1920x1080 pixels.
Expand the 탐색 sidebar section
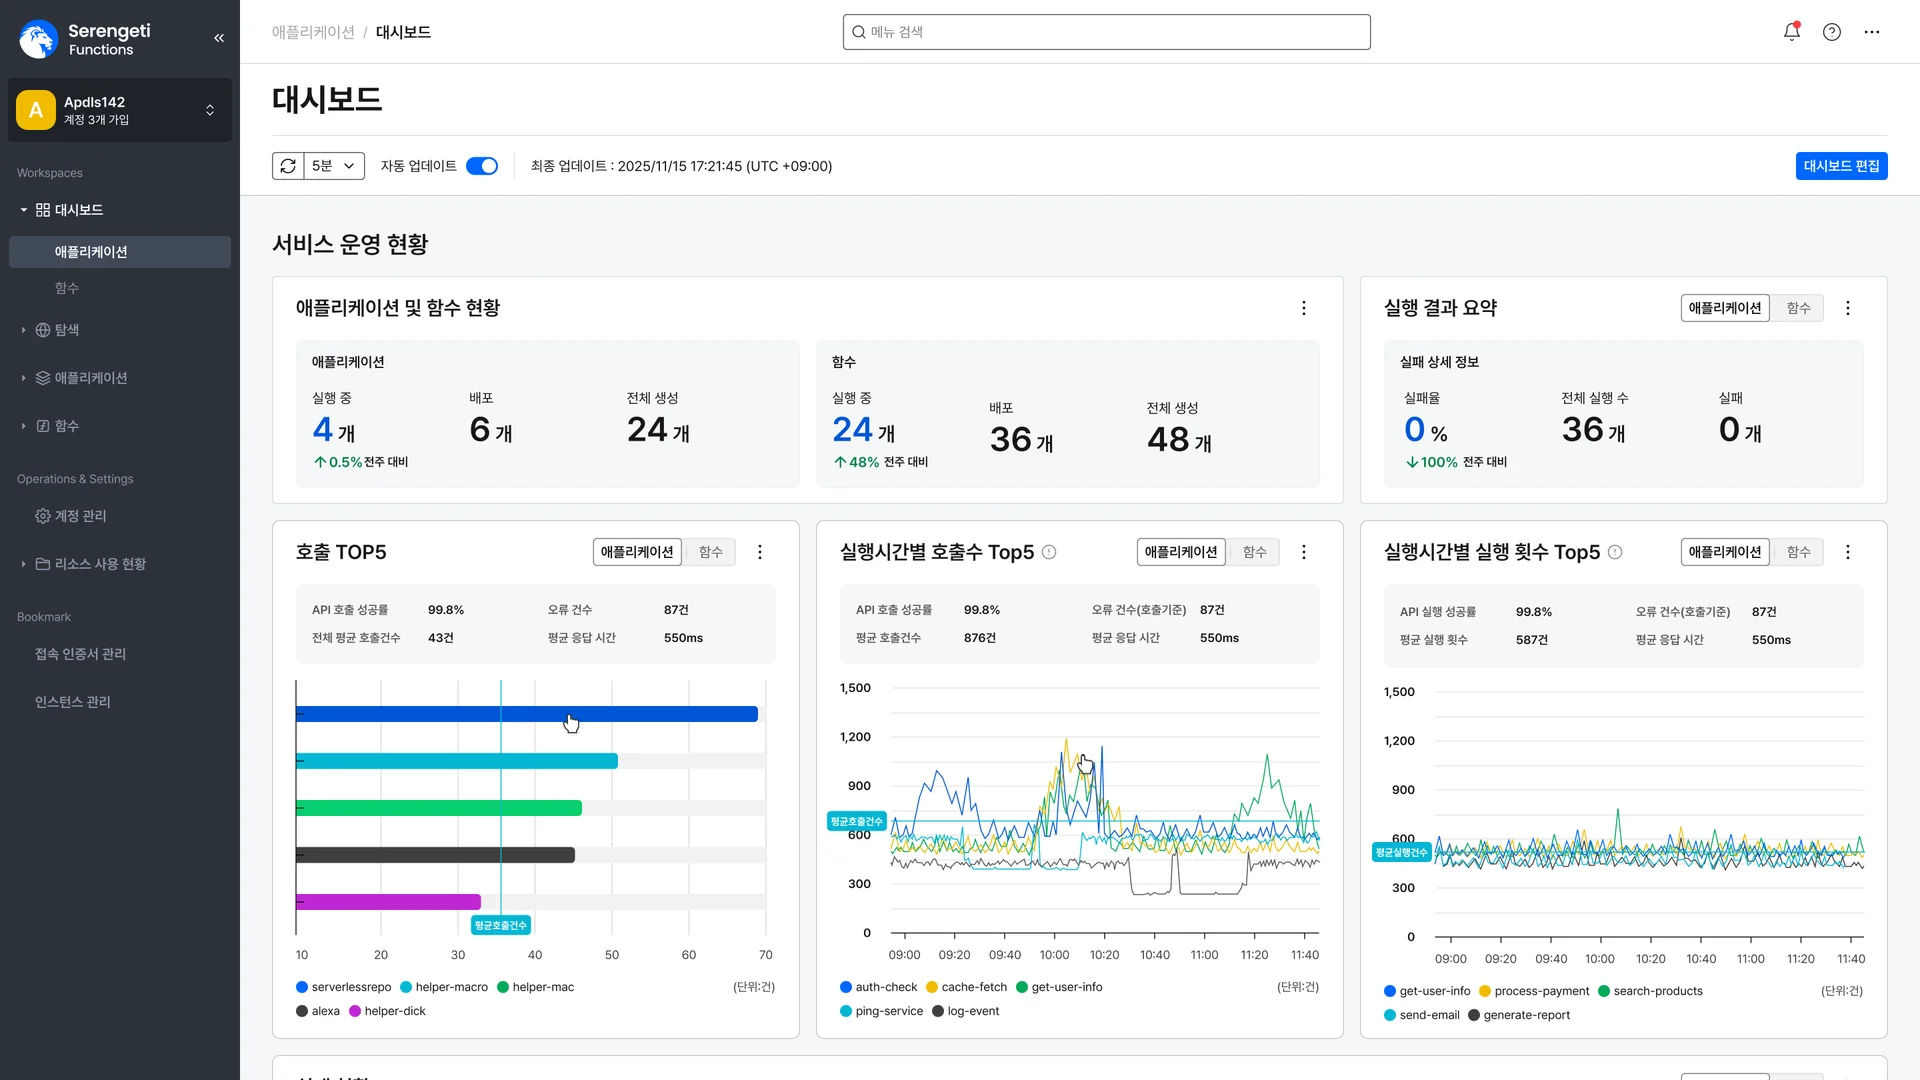[x=66, y=330]
